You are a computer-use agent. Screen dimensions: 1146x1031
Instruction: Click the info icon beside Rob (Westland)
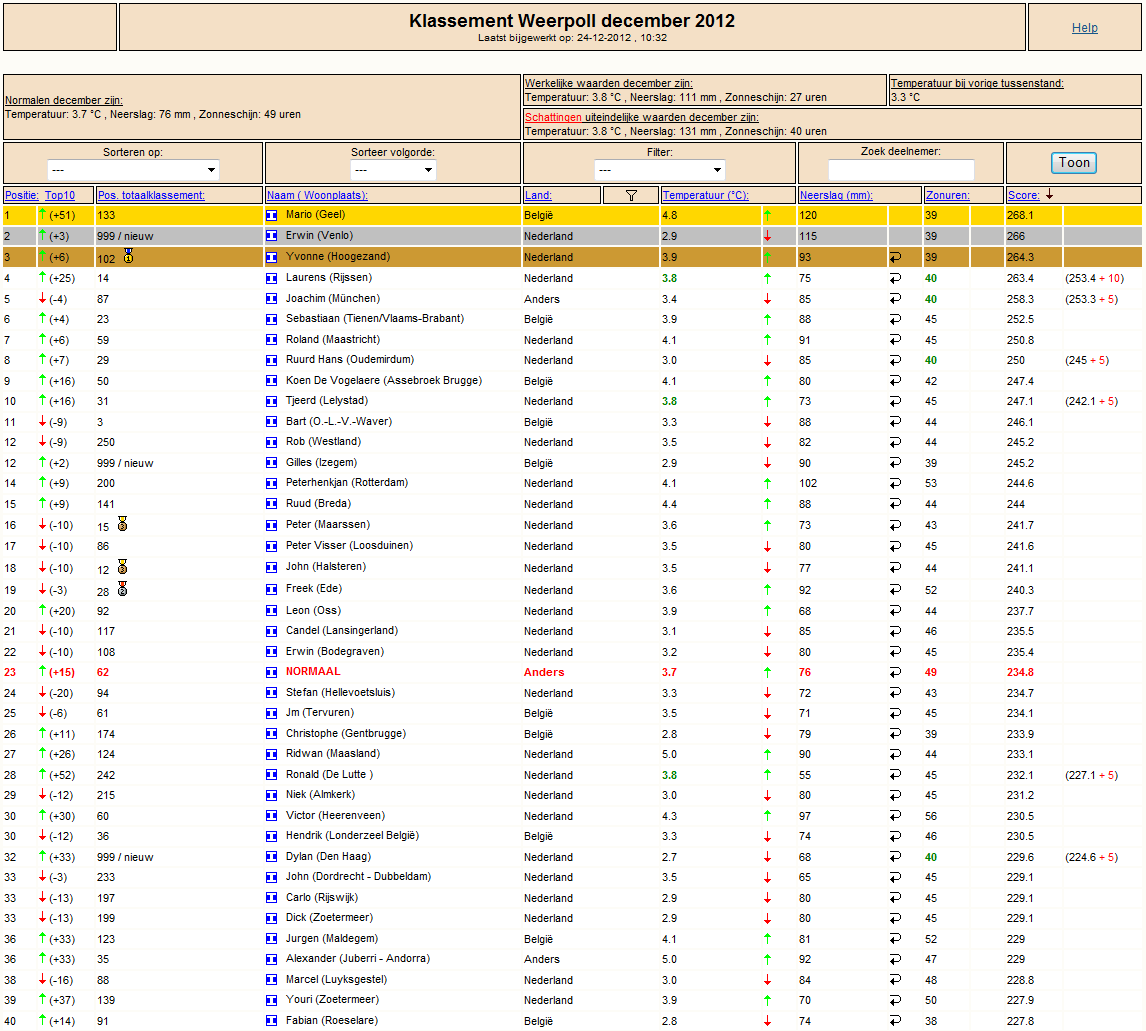click(271, 442)
